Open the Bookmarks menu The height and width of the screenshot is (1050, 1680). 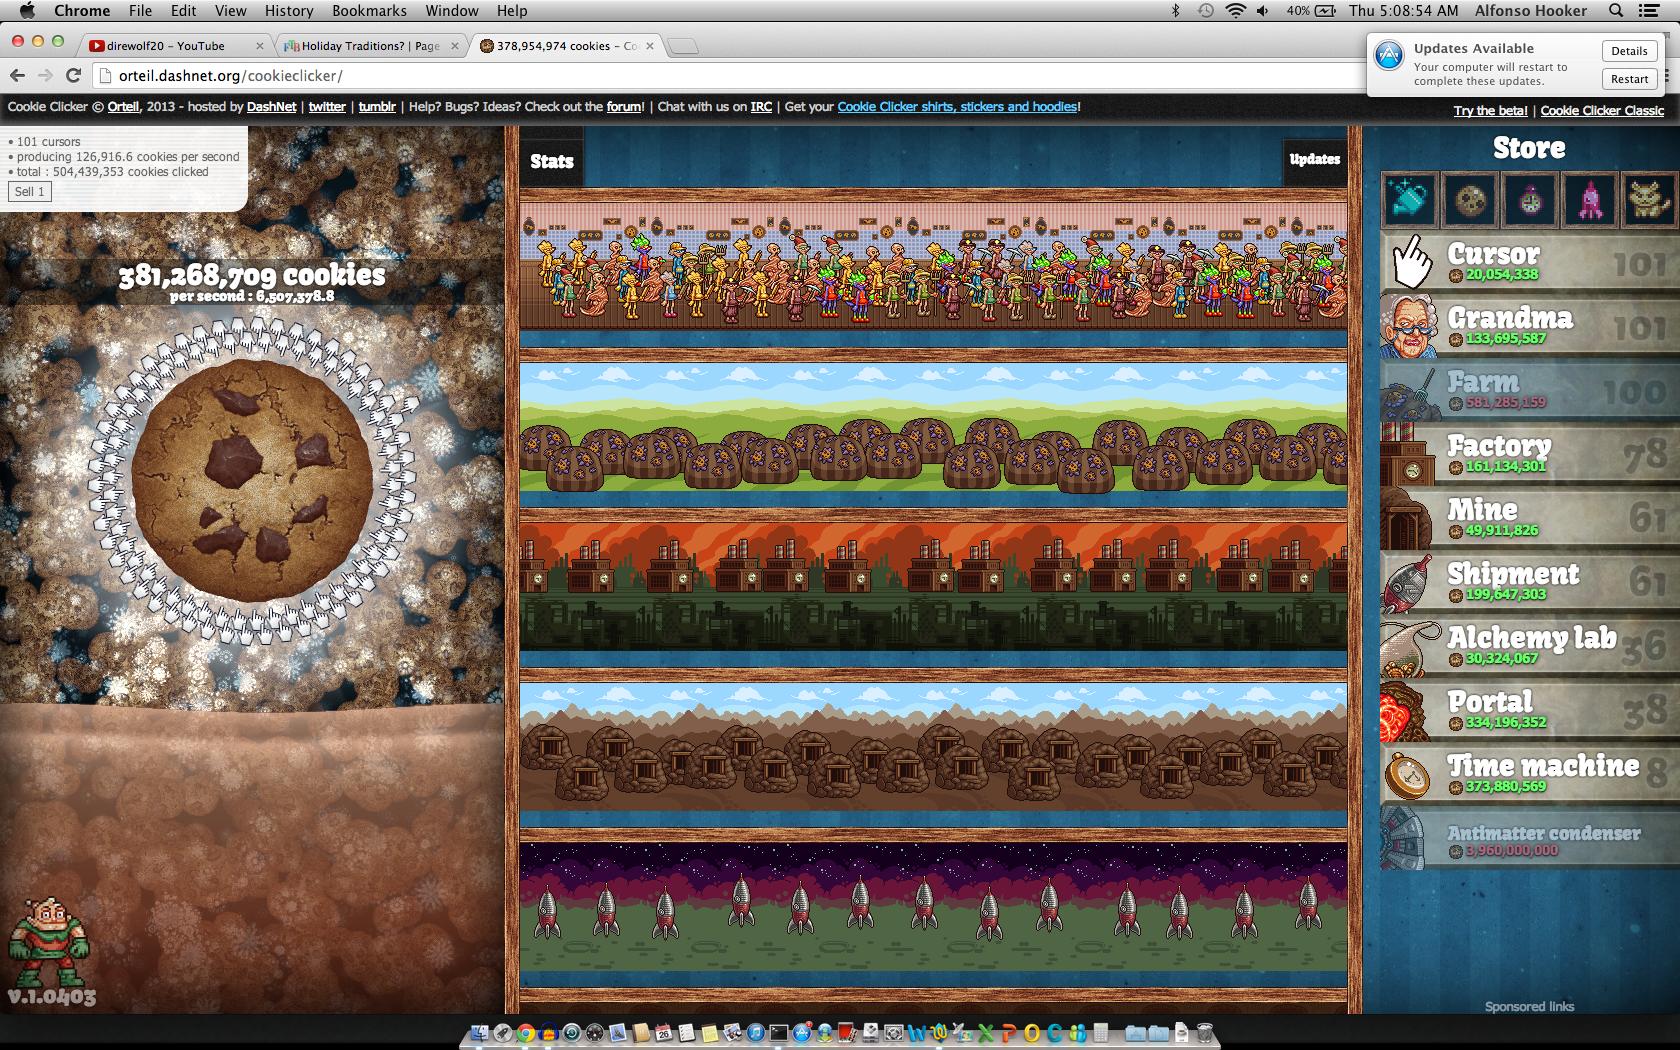(x=369, y=11)
